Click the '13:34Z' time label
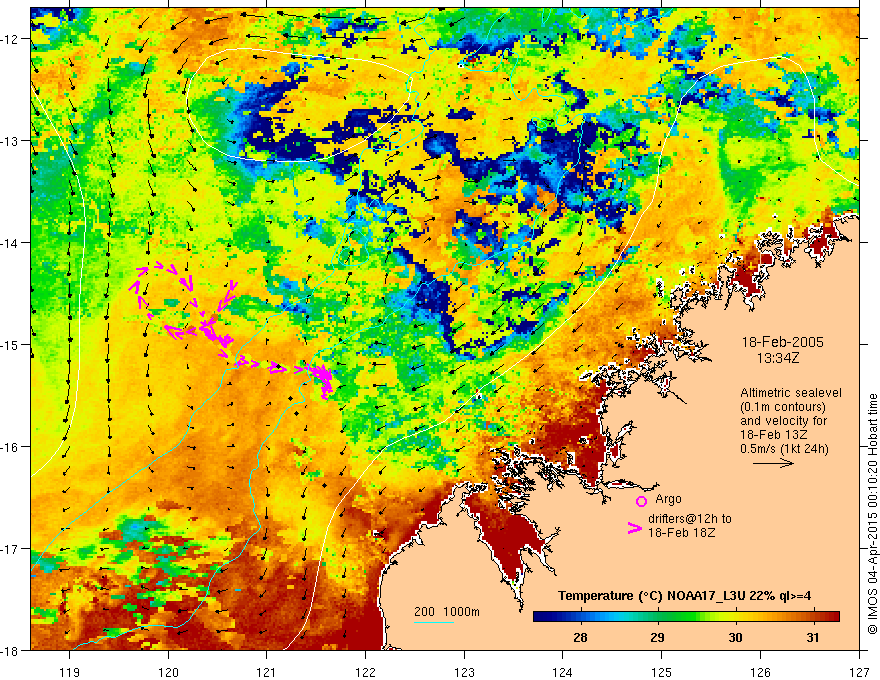The width and height of the screenshot is (880, 680). click(777, 358)
